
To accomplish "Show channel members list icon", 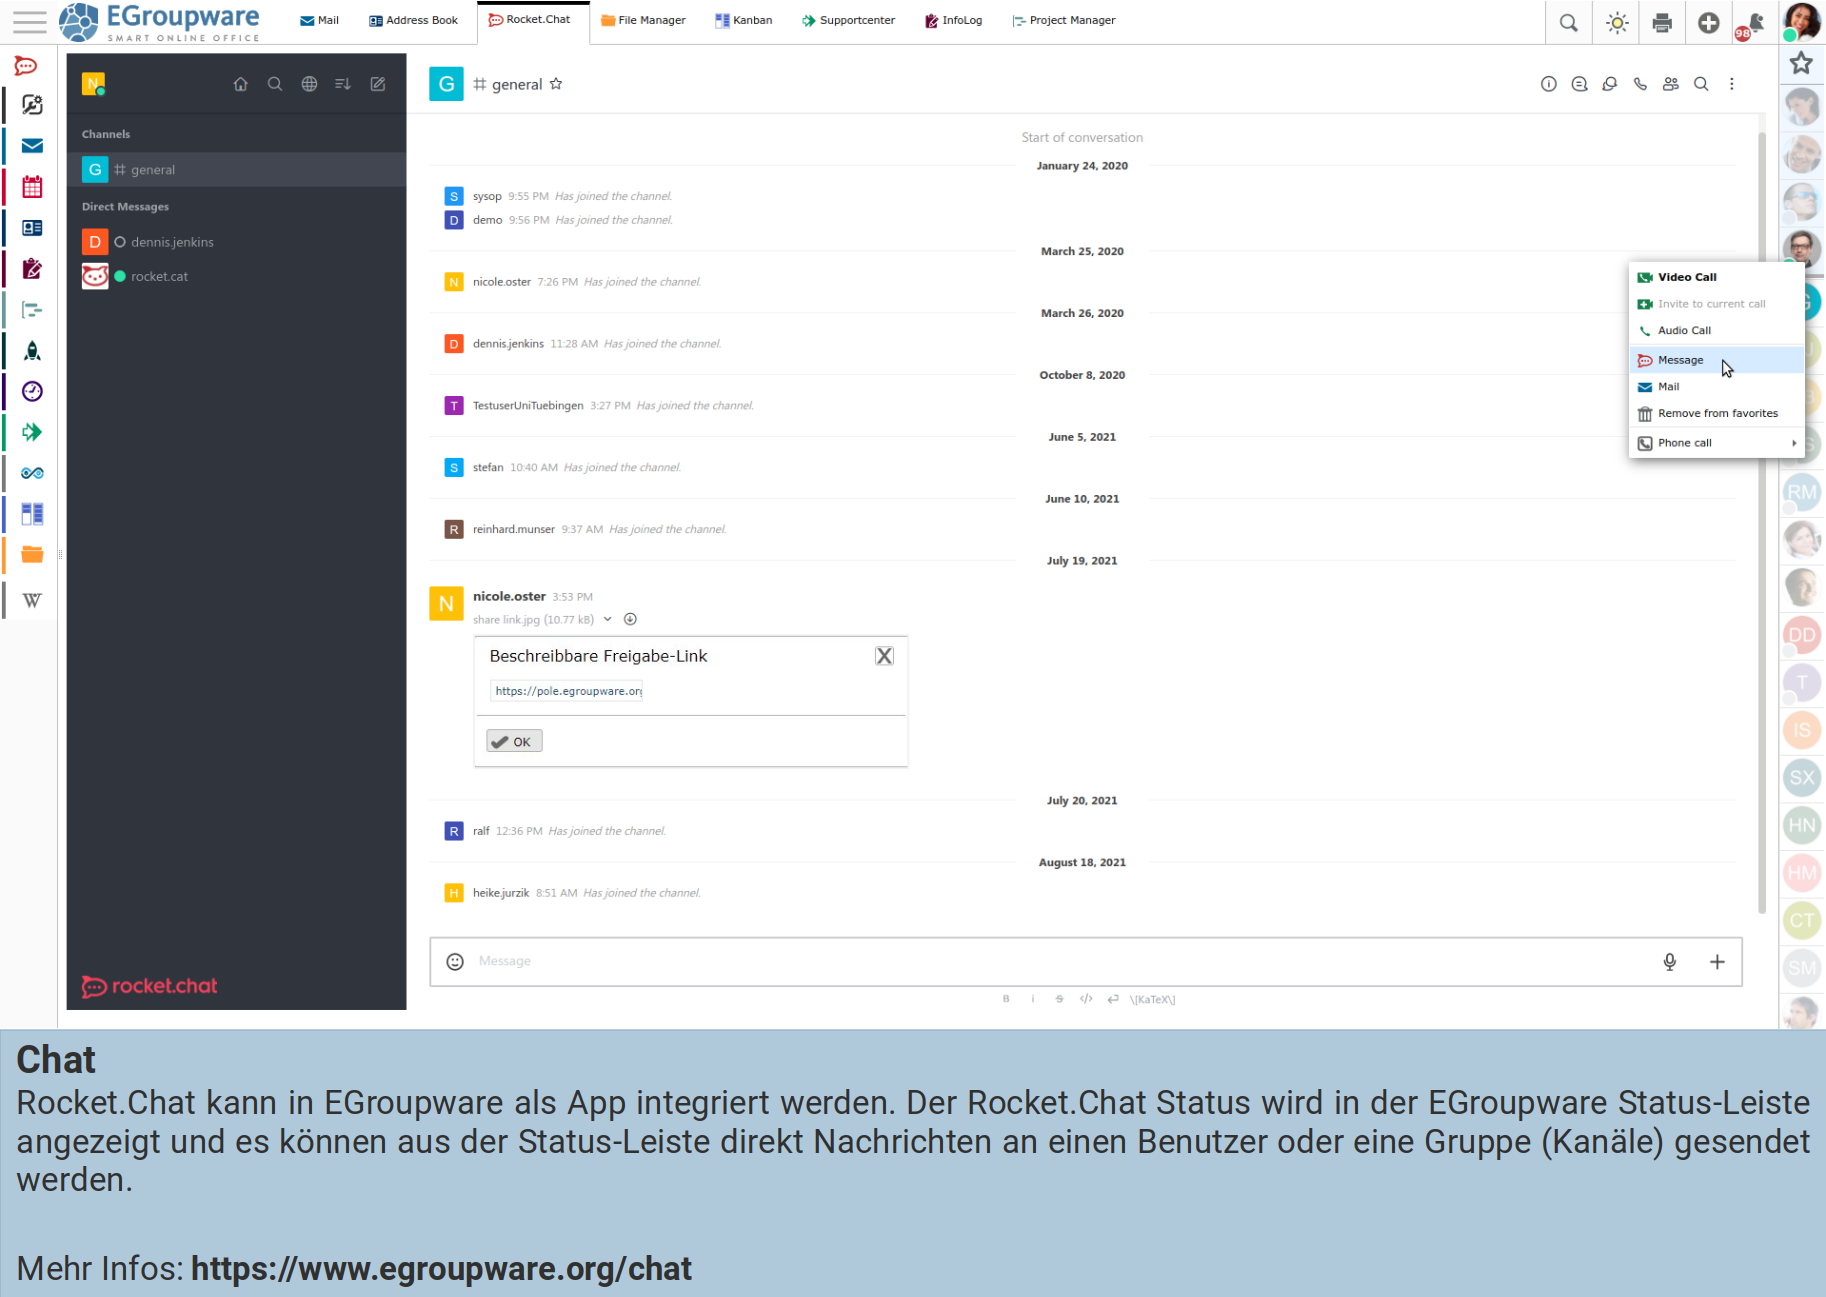I will point(1670,84).
